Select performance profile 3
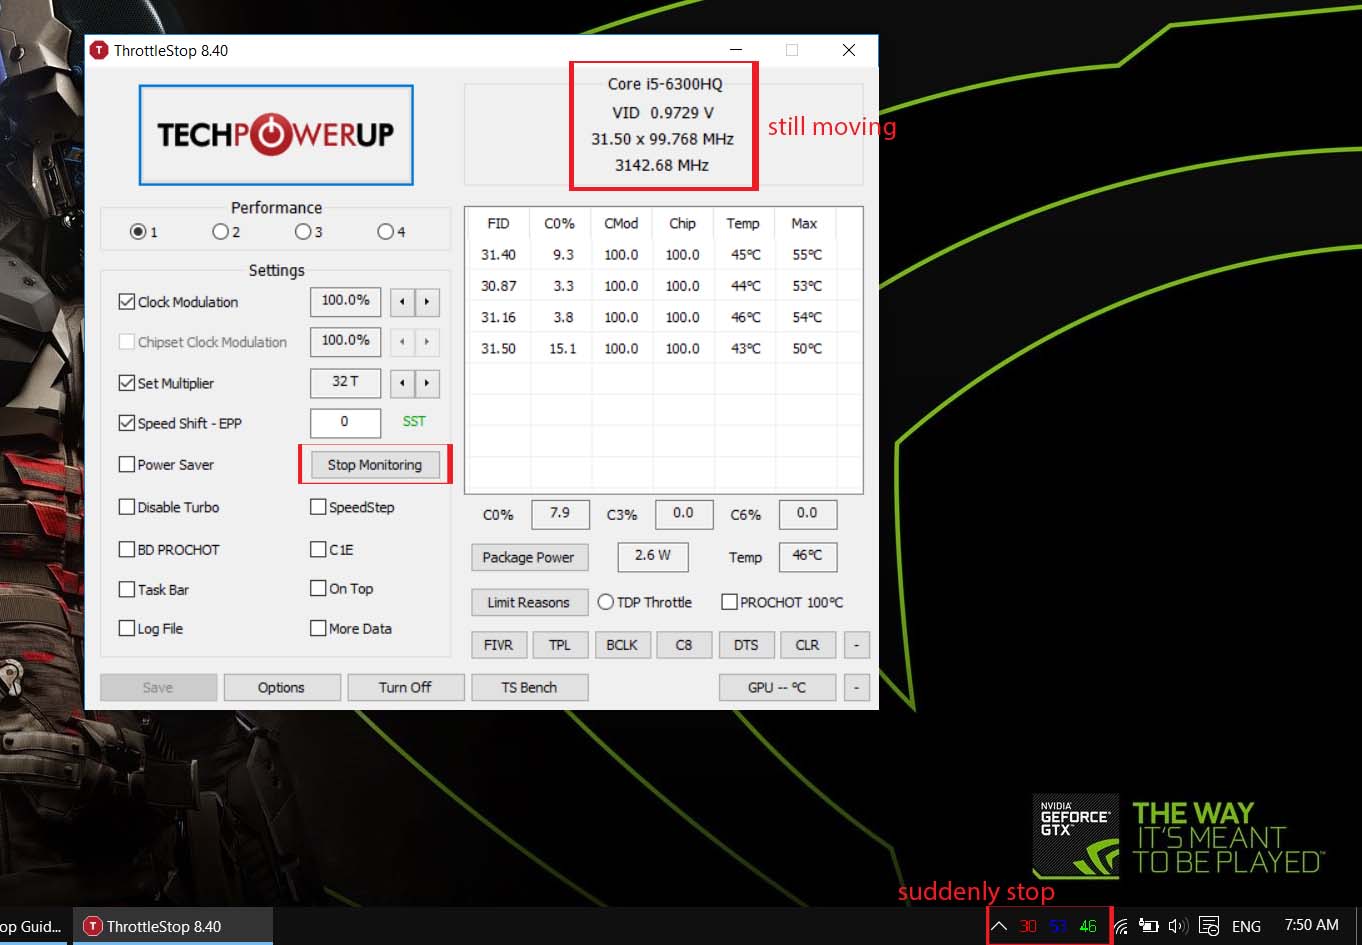This screenshot has width=1362, height=945. [302, 232]
